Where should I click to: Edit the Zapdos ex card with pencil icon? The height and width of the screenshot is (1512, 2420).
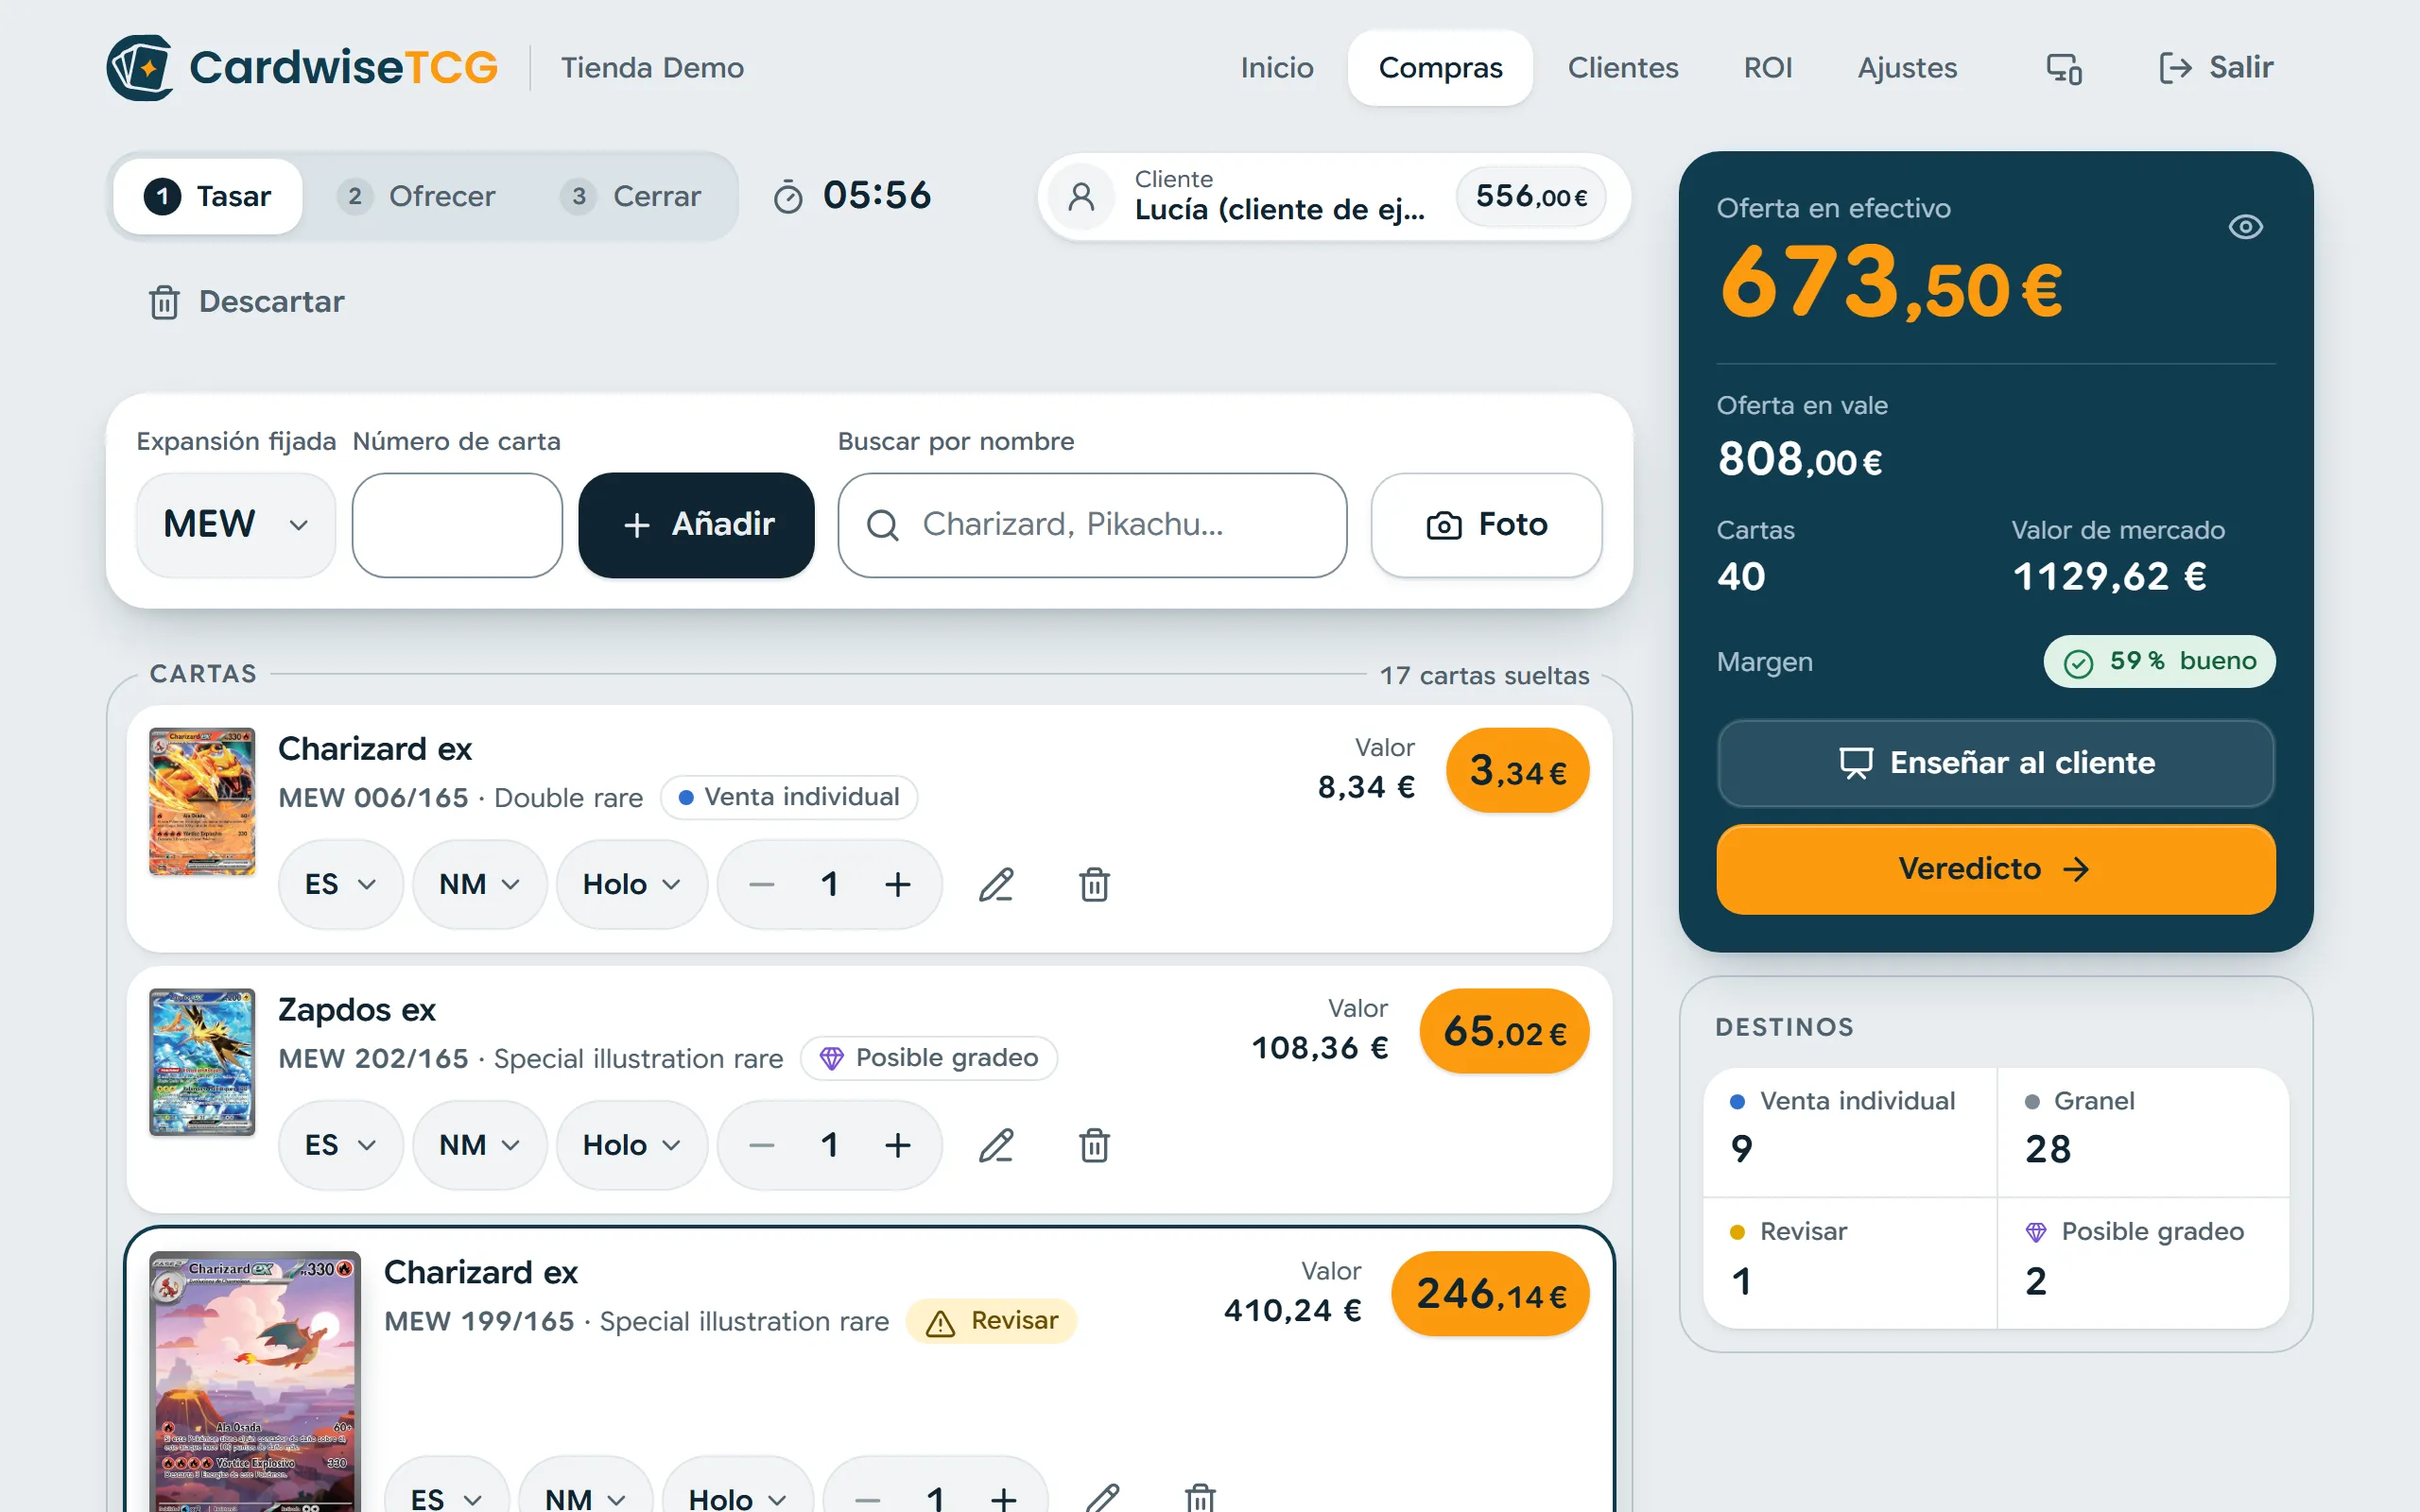point(996,1145)
